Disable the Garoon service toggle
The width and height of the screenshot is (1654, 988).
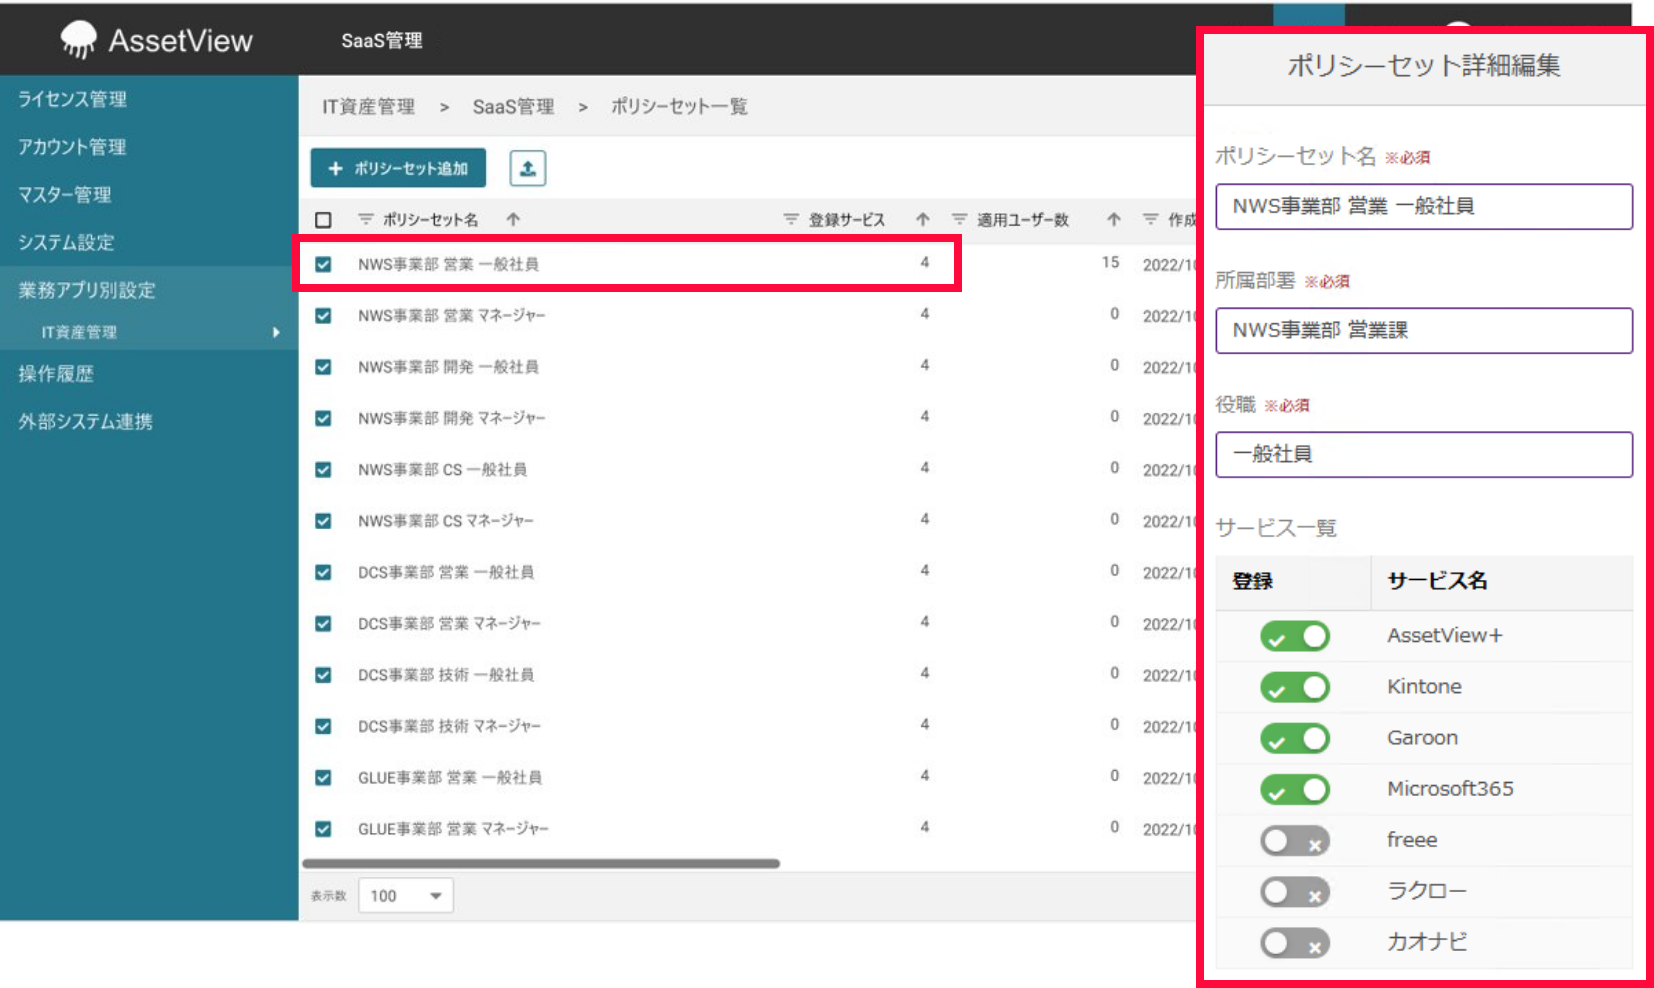1294,737
